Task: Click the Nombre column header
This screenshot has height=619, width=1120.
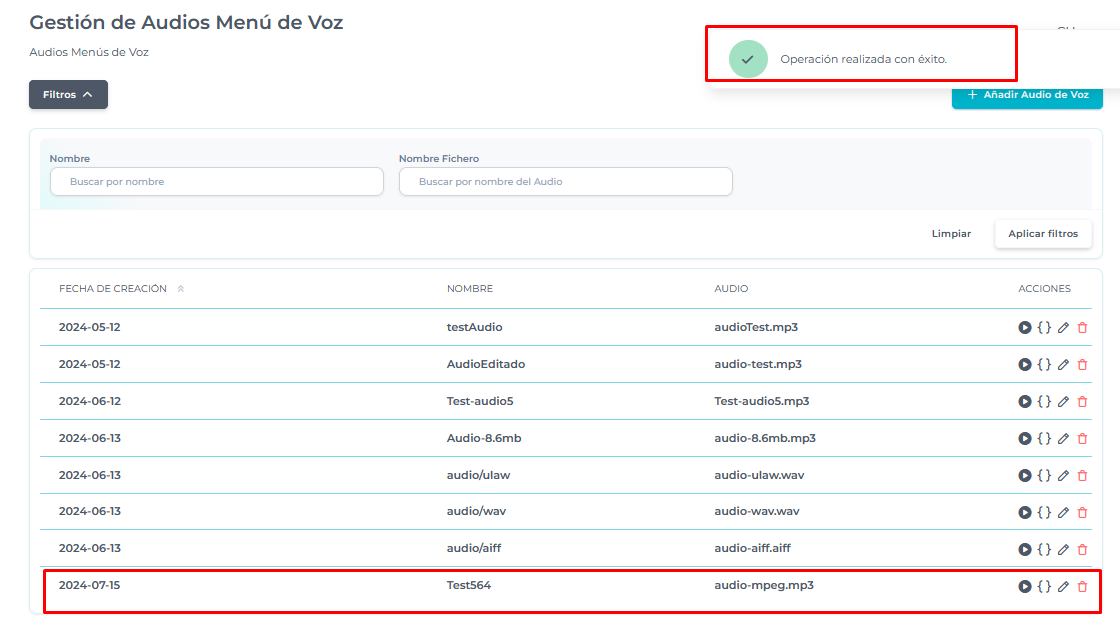Action: pos(470,289)
